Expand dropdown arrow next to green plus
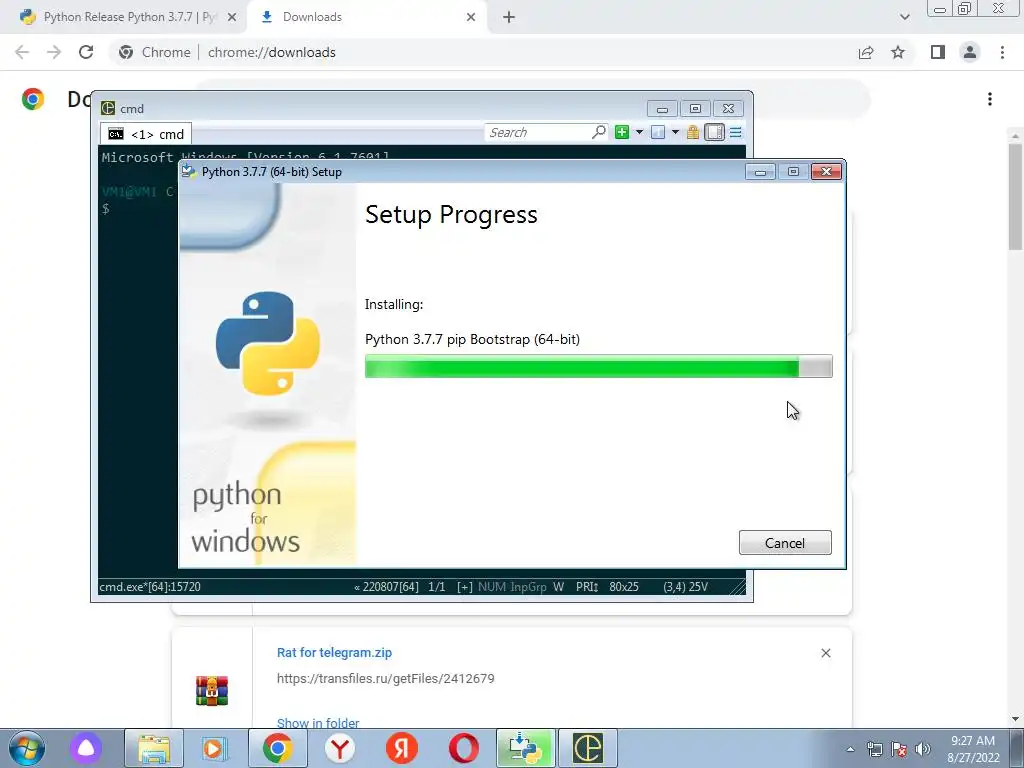The height and width of the screenshot is (768, 1024). pos(639,133)
